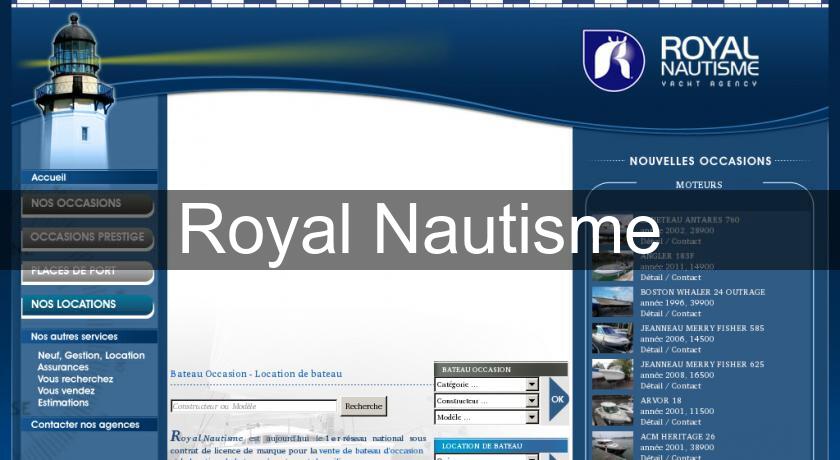Open the Jeanneau Merry Fisher 625 thumbnail
Image resolution: width=840 pixels, height=460 pixels.
pos(612,374)
